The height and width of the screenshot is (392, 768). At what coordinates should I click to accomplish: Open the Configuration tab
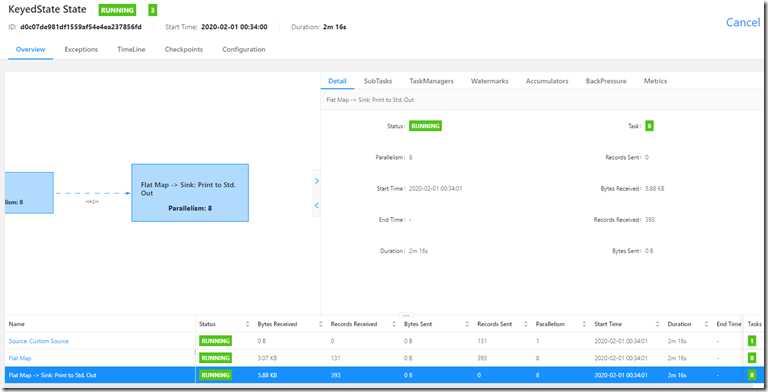(x=244, y=49)
